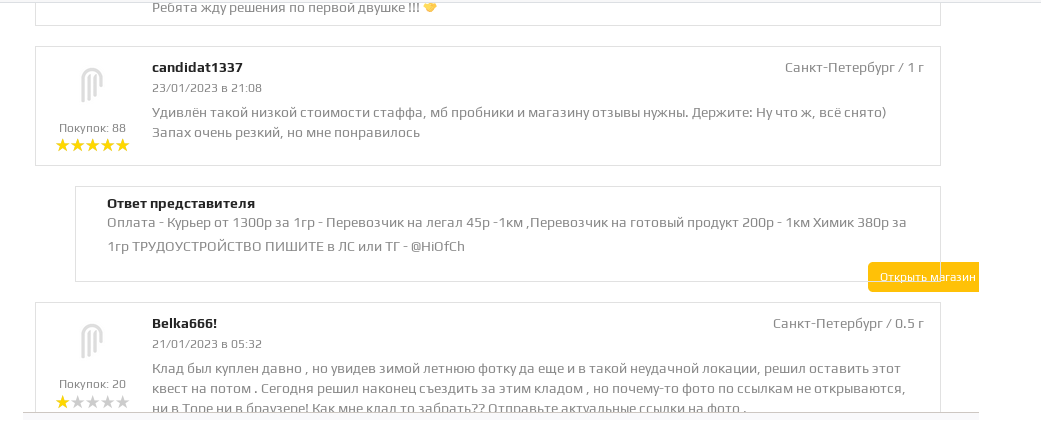
Task: Click the first gold star under candidat1337
Action: click(x=63, y=145)
